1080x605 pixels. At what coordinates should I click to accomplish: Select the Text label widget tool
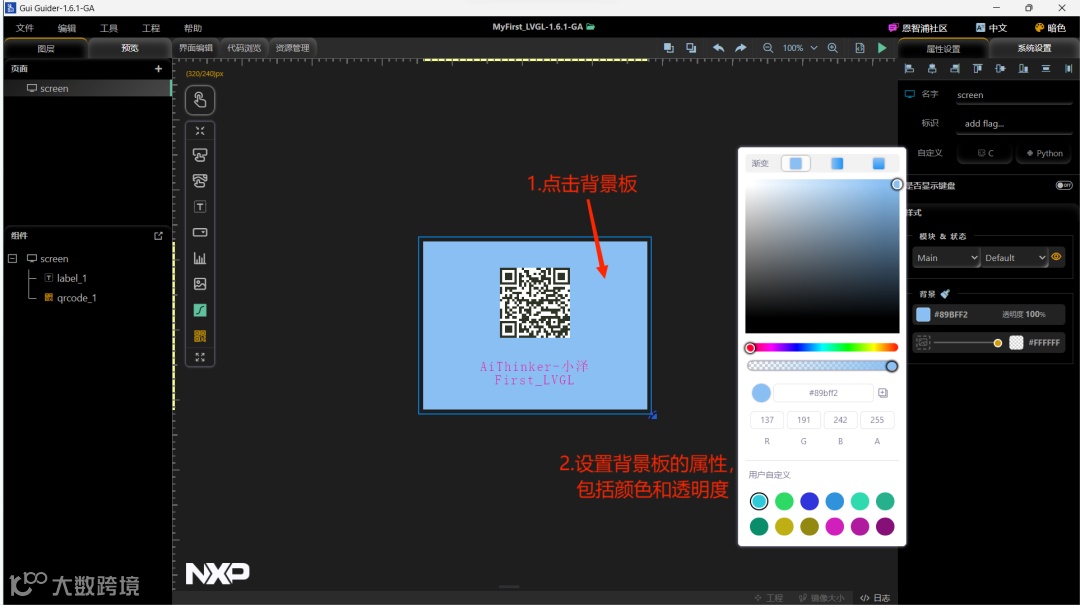click(x=200, y=206)
